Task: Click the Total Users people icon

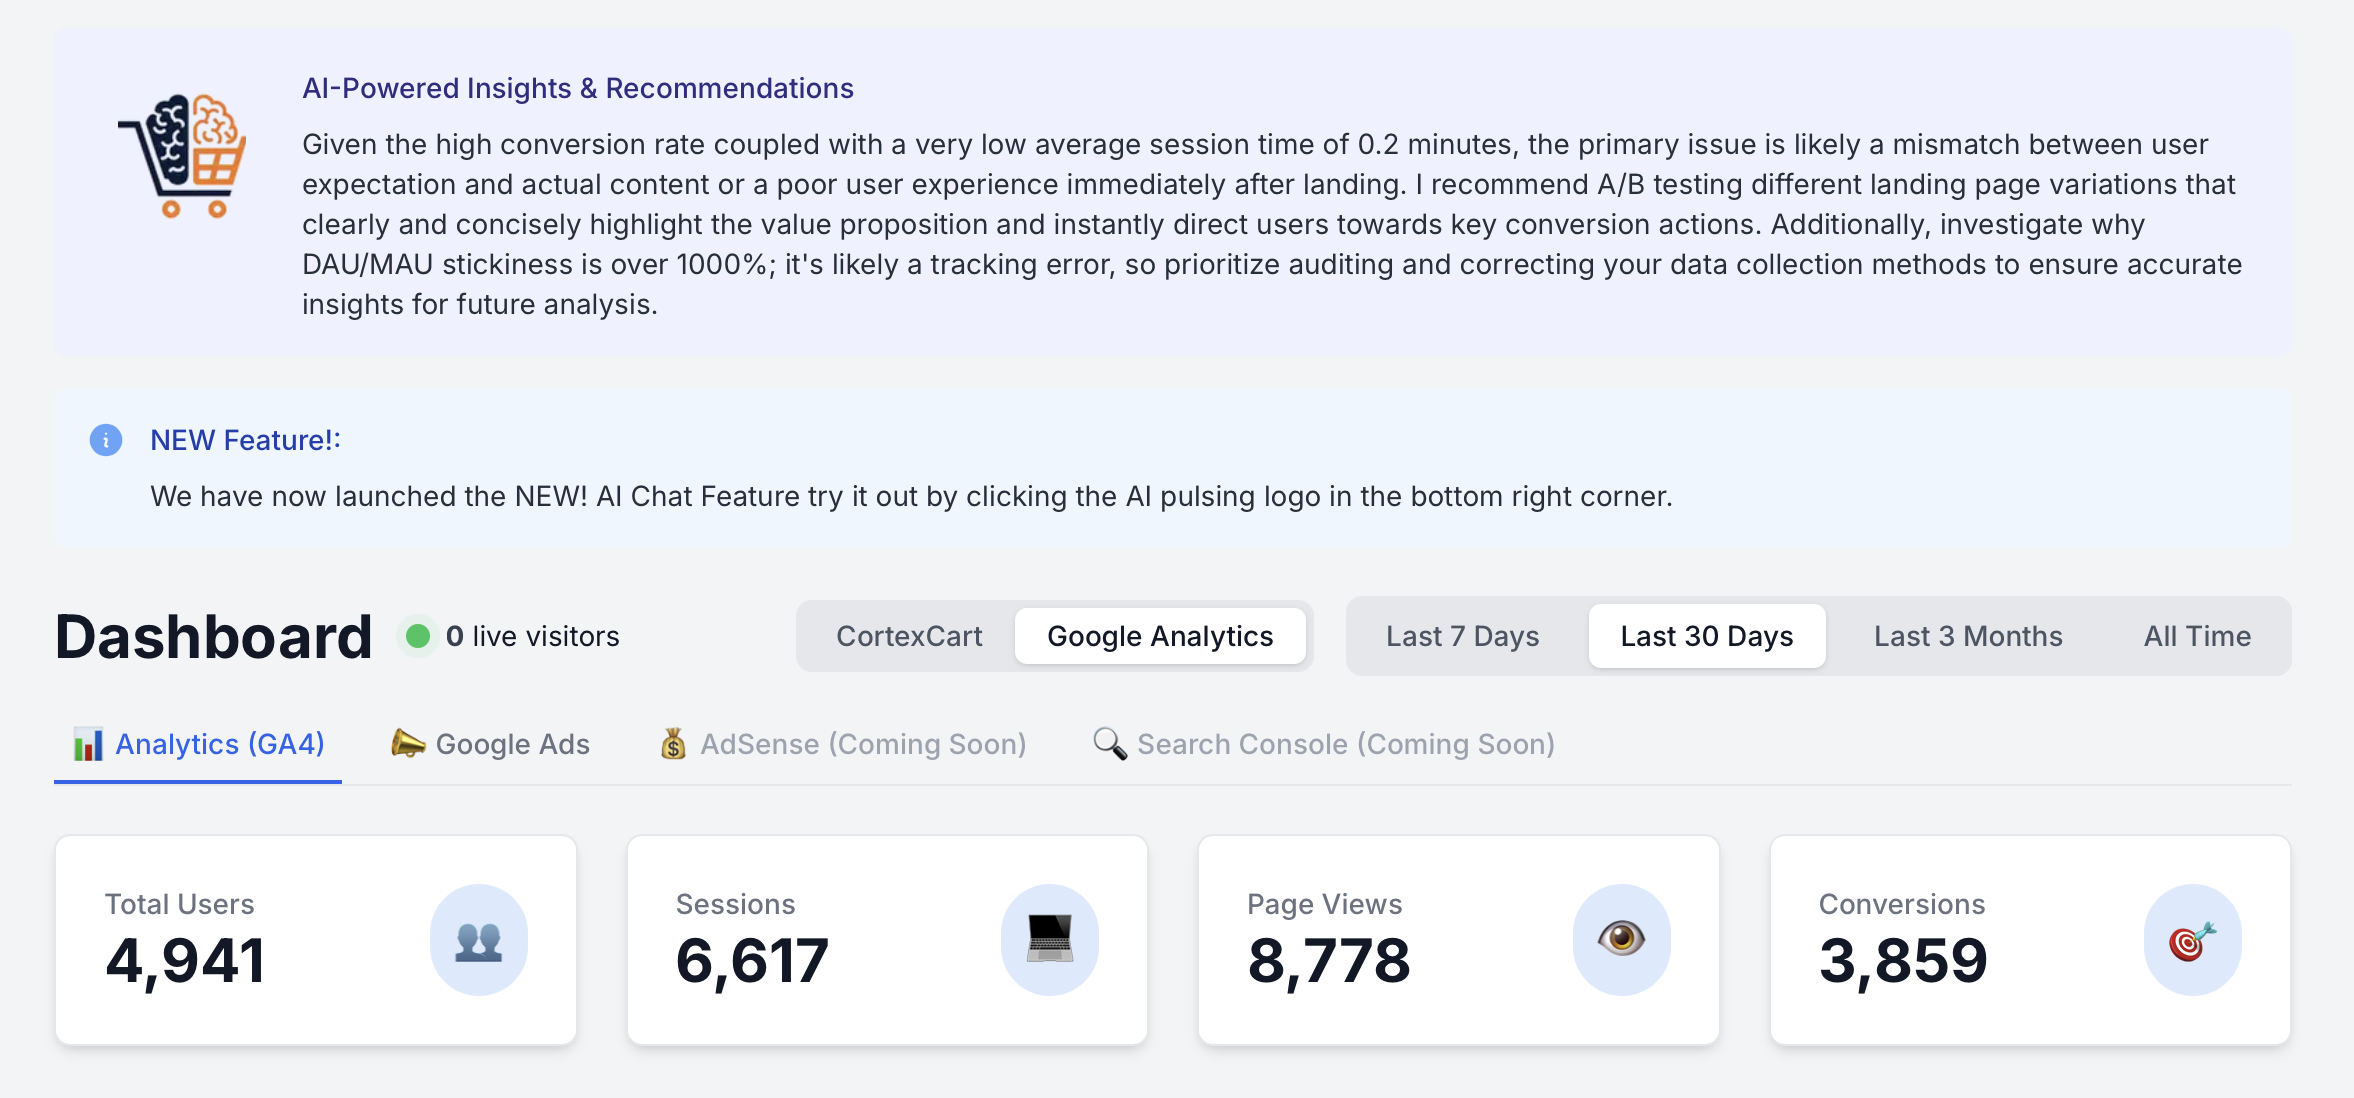Action: click(478, 940)
